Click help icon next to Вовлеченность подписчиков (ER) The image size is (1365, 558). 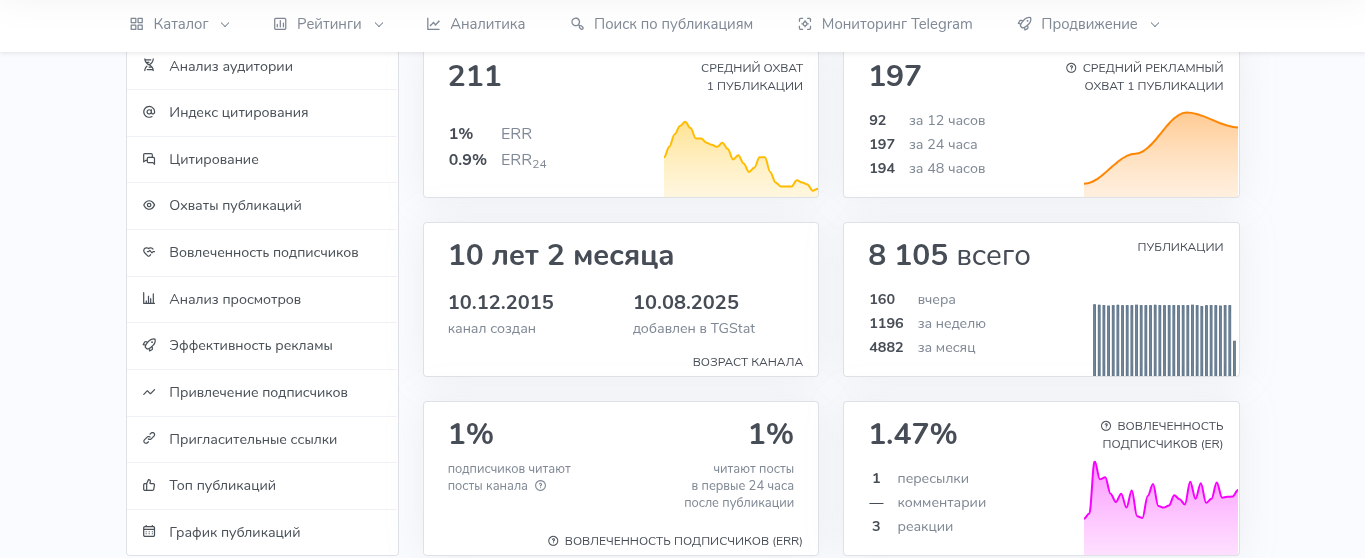point(1106,426)
